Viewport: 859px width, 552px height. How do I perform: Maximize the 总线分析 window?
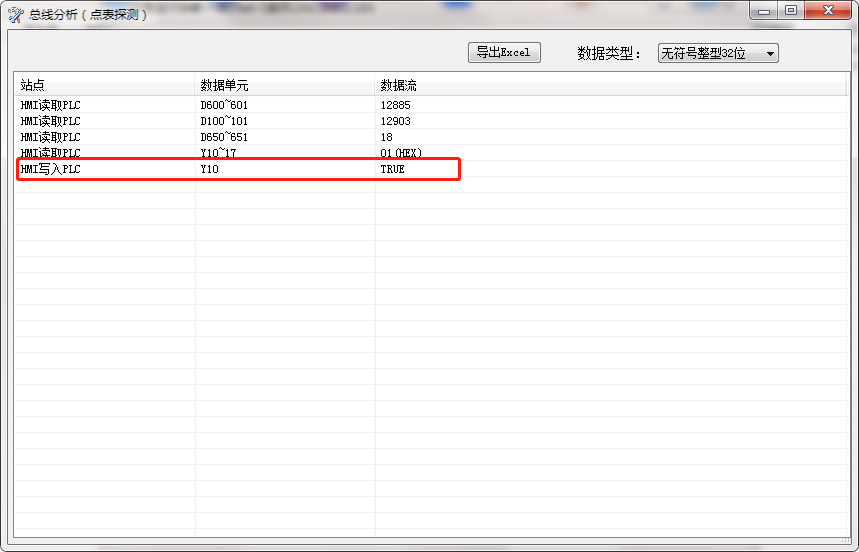(x=791, y=11)
